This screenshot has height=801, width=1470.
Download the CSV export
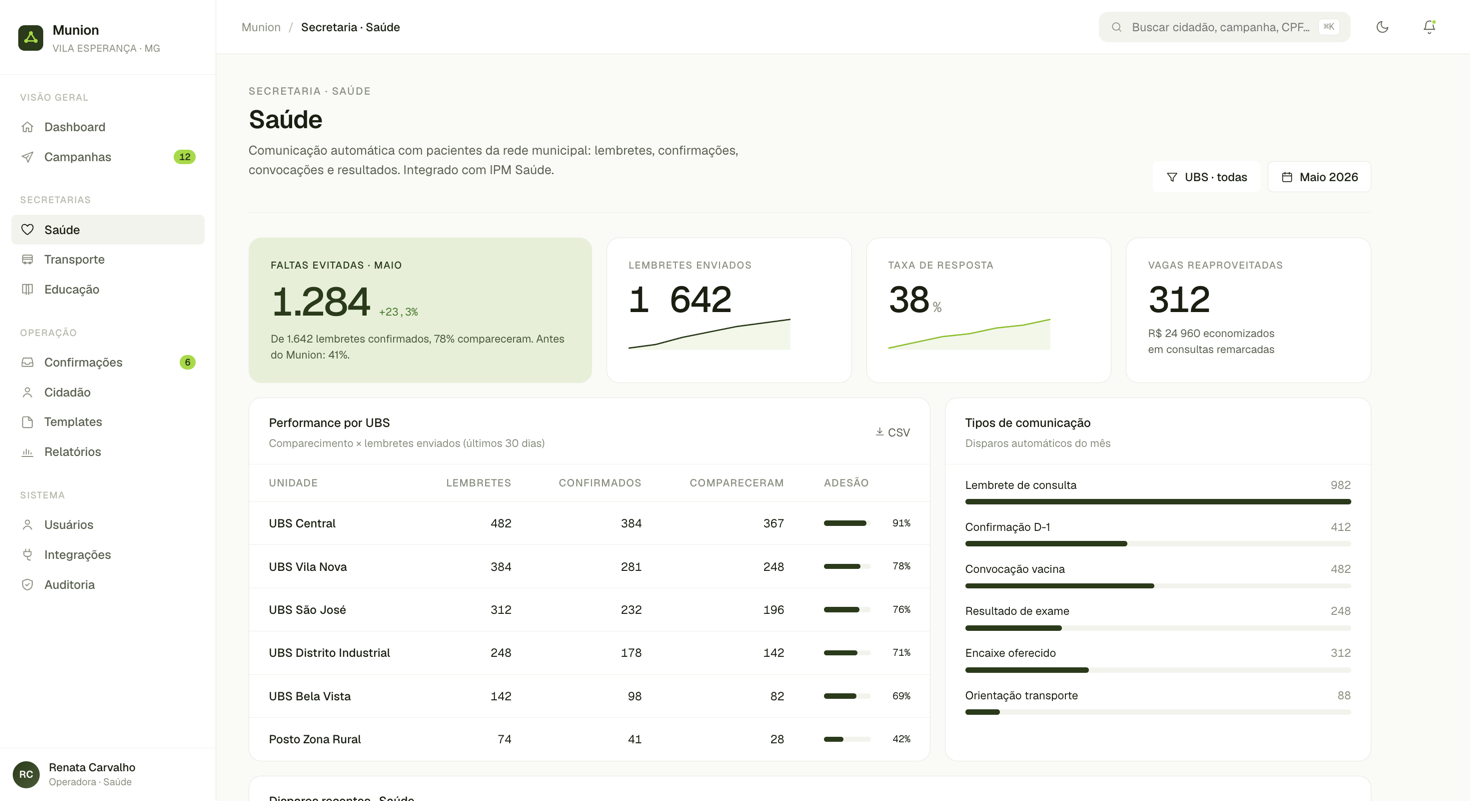(x=892, y=433)
